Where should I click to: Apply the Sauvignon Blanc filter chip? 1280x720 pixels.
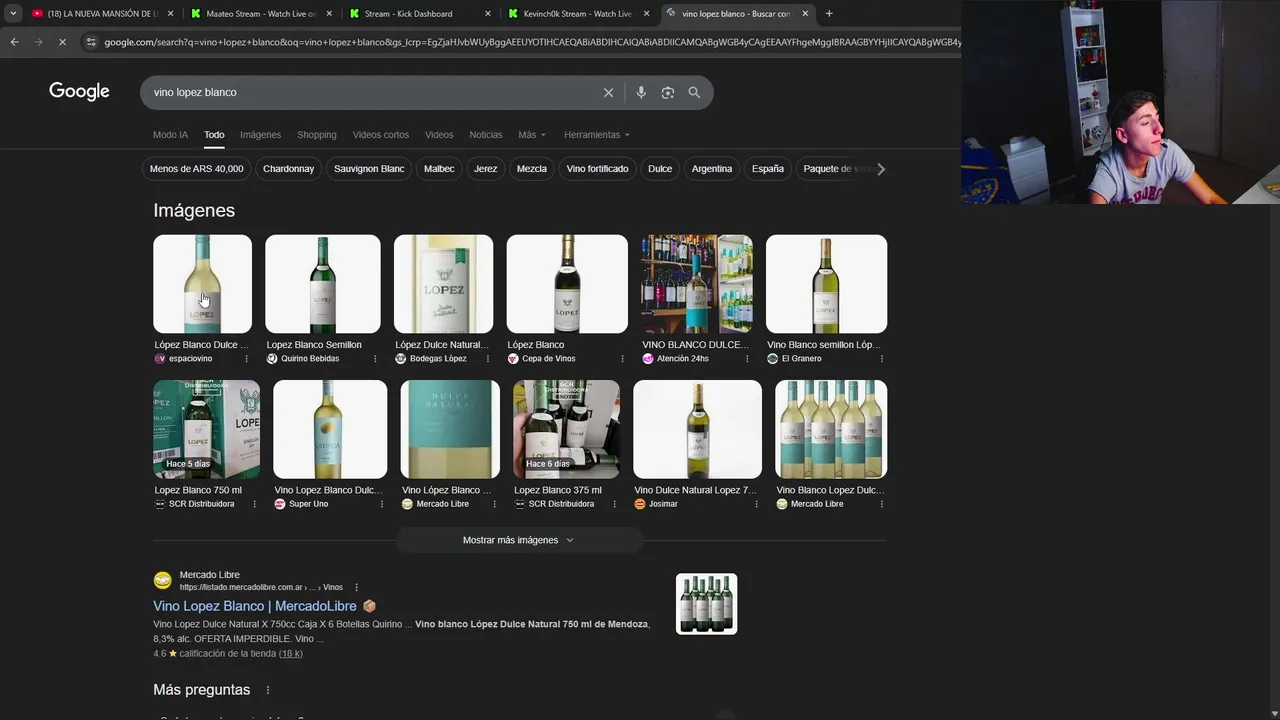pos(369,169)
